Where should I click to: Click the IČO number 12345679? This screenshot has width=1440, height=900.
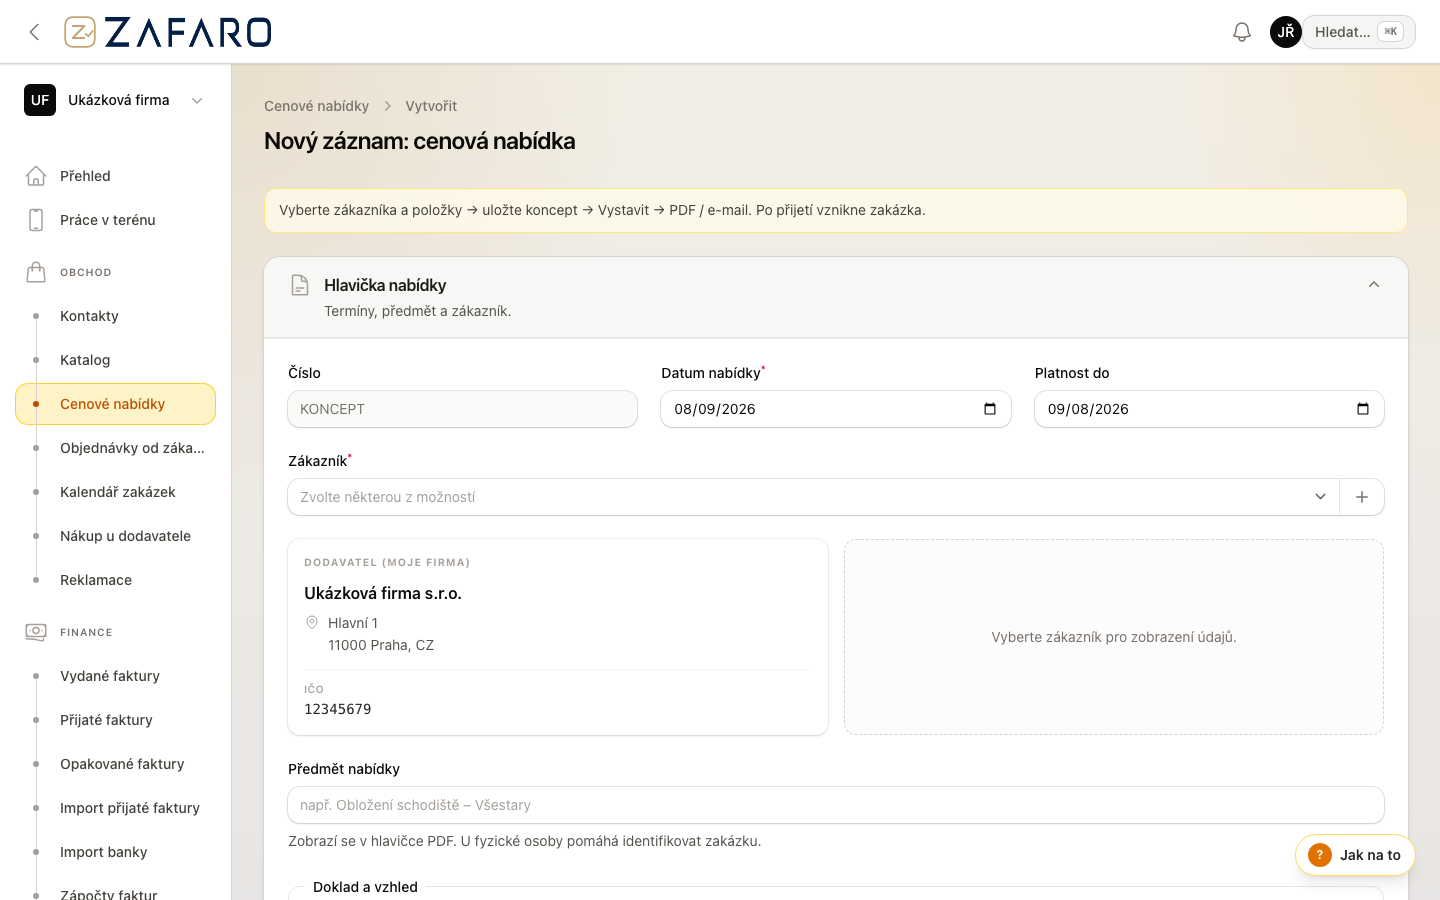[338, 709]
